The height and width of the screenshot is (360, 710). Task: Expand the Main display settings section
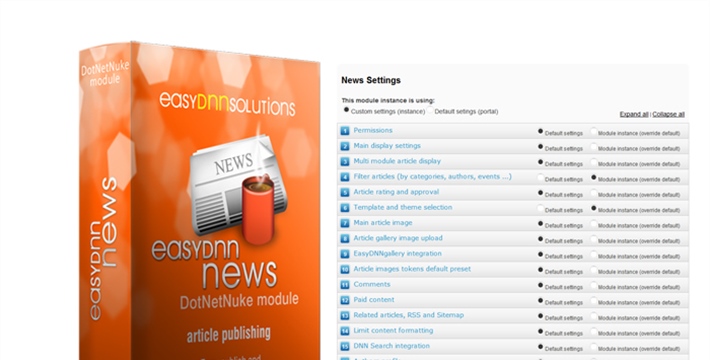point(387,146)
